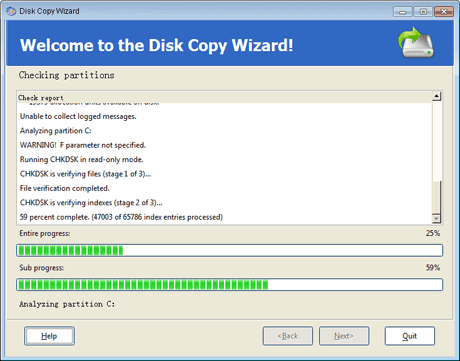Click the green arrow disk drive icon
This screenshot has width=460, height=361.
tap(416, 42)
